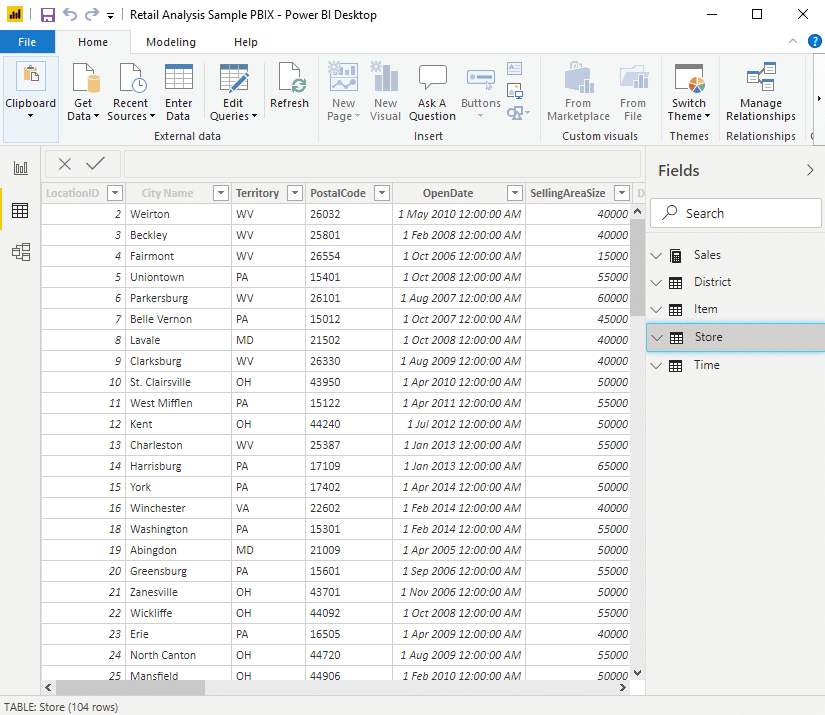
Task: Click the Get Data icon
Action: click(86, 77)
